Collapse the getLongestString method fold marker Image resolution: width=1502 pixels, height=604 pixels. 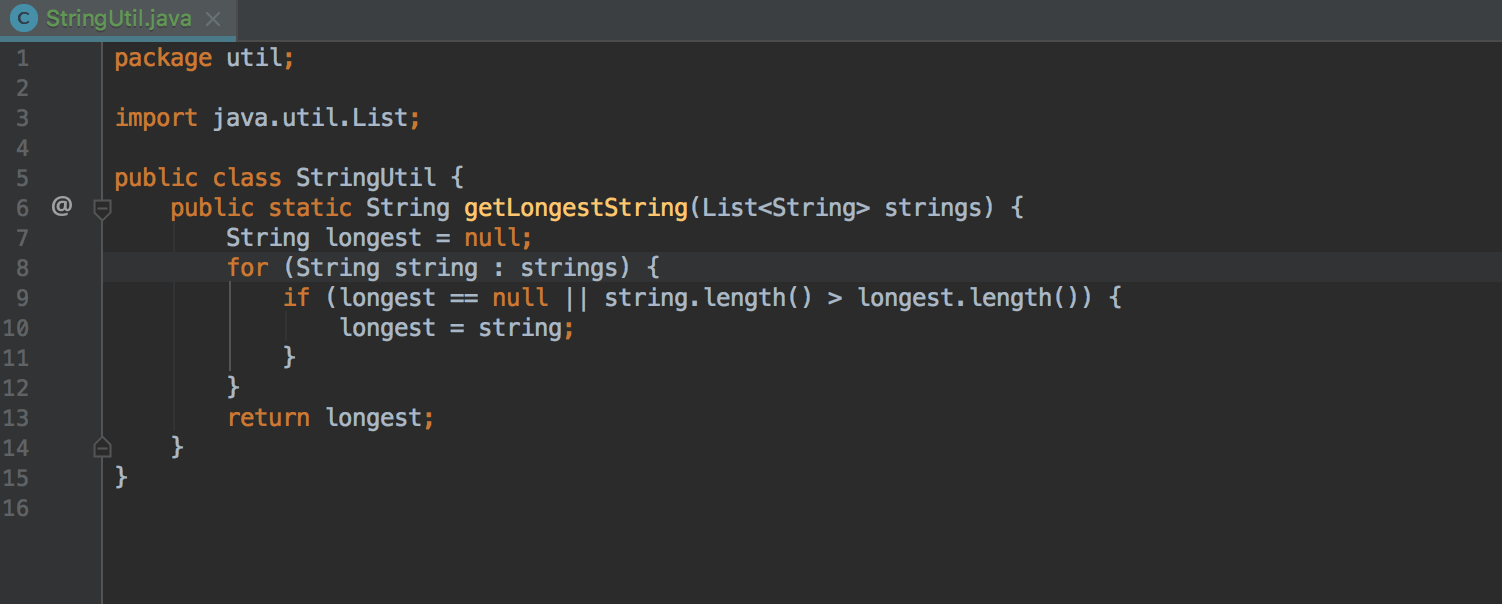pos(102,208)
